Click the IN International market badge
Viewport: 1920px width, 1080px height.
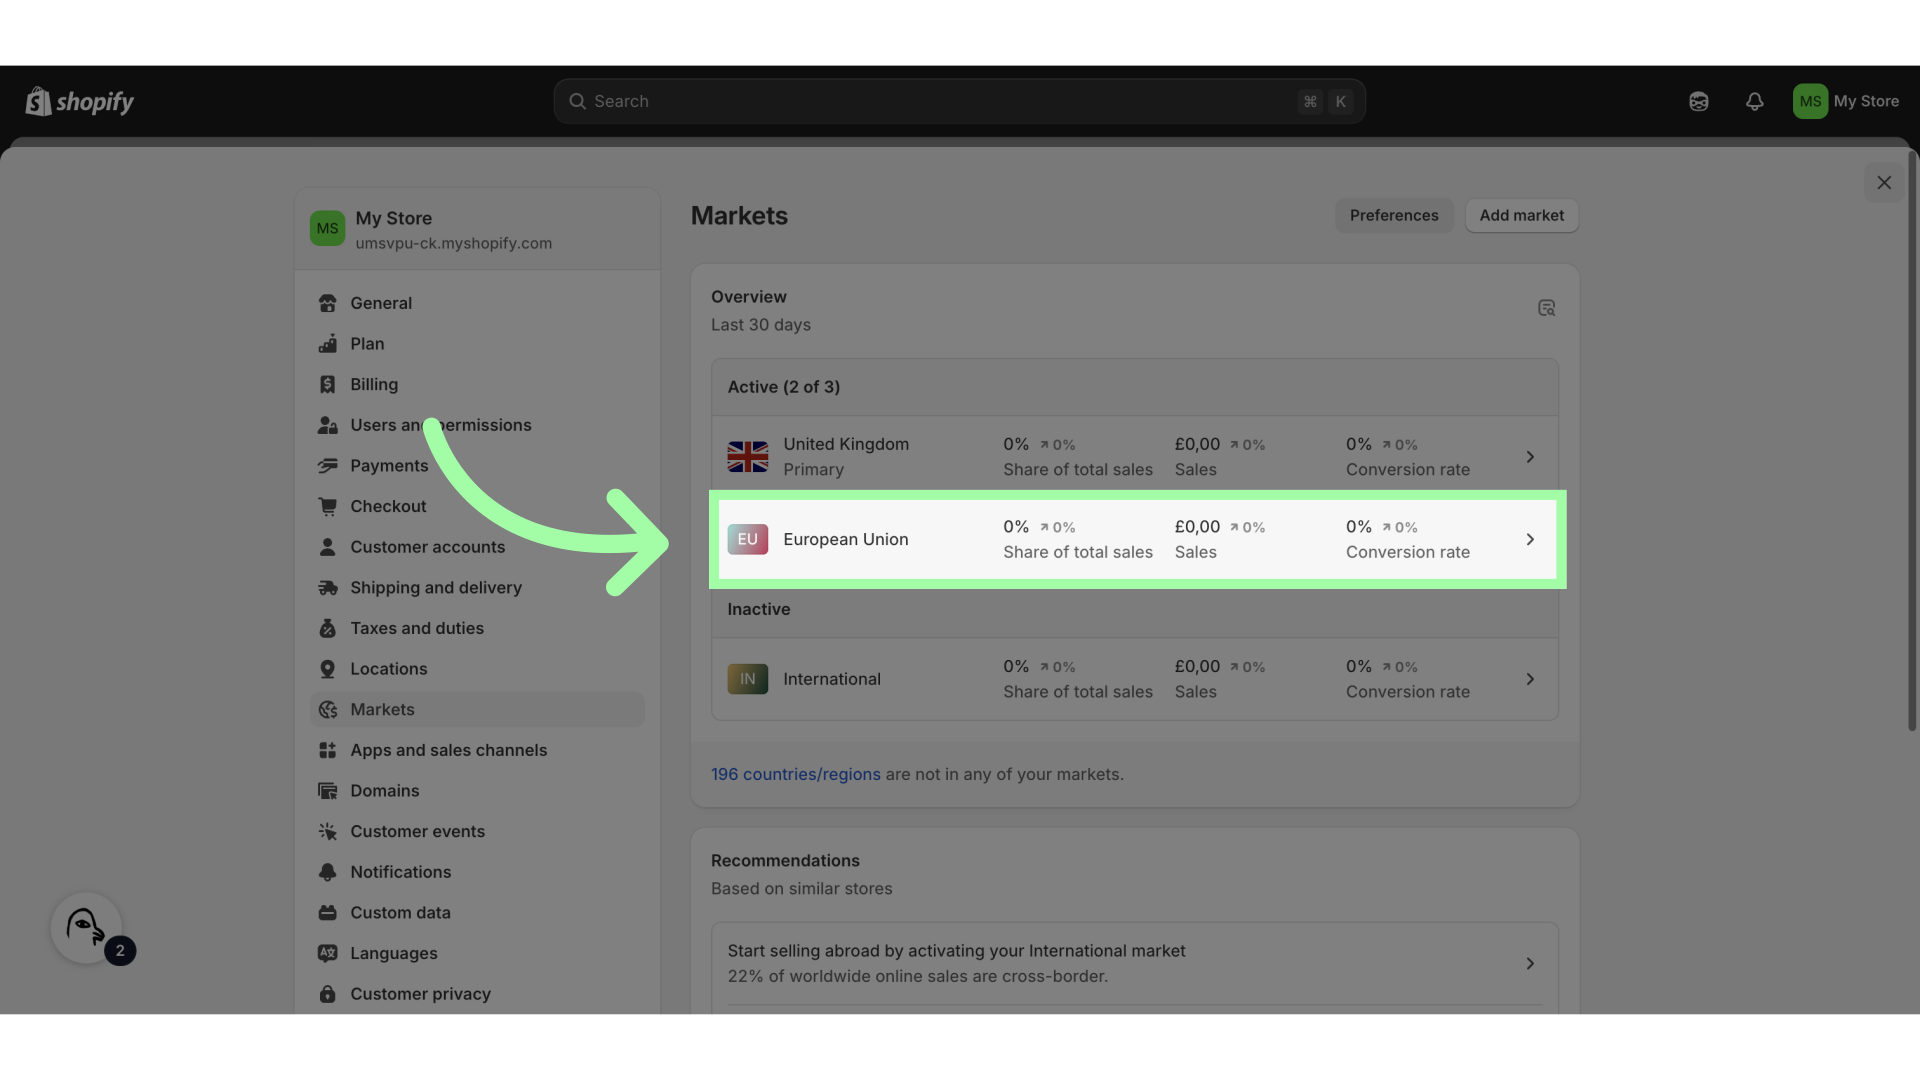pyautogui.click(x=747, y=679)
